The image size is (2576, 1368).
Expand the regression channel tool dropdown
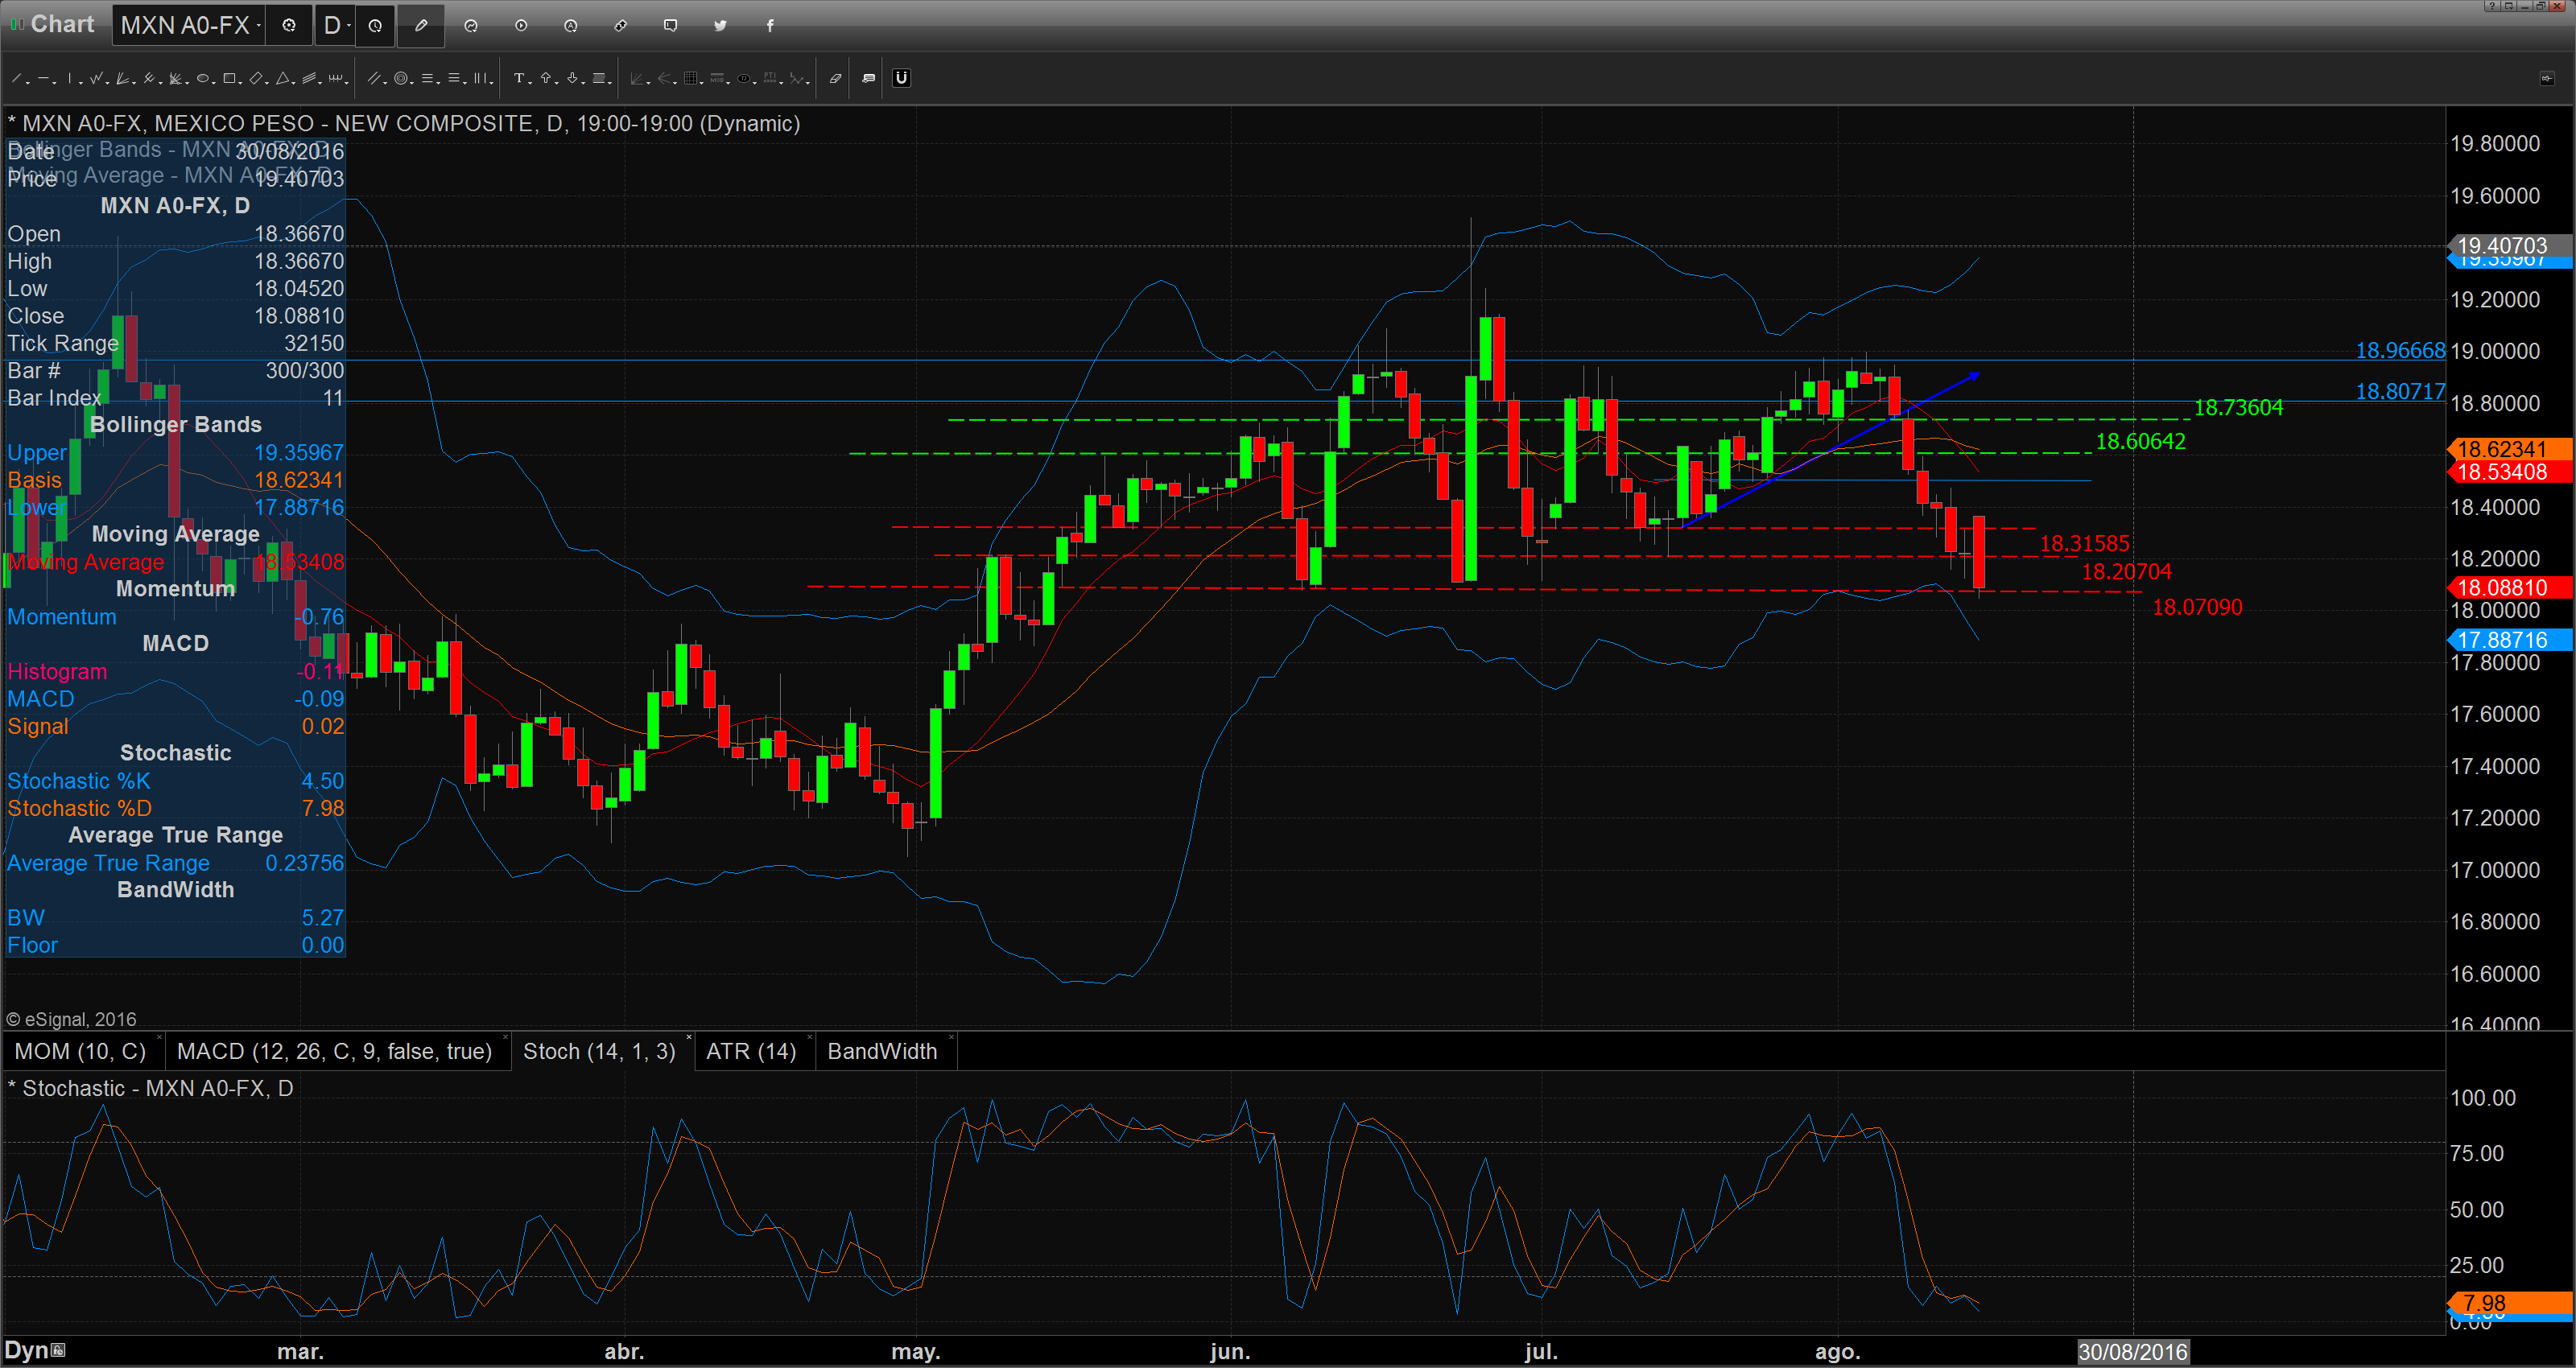click(x=320, y=83)
